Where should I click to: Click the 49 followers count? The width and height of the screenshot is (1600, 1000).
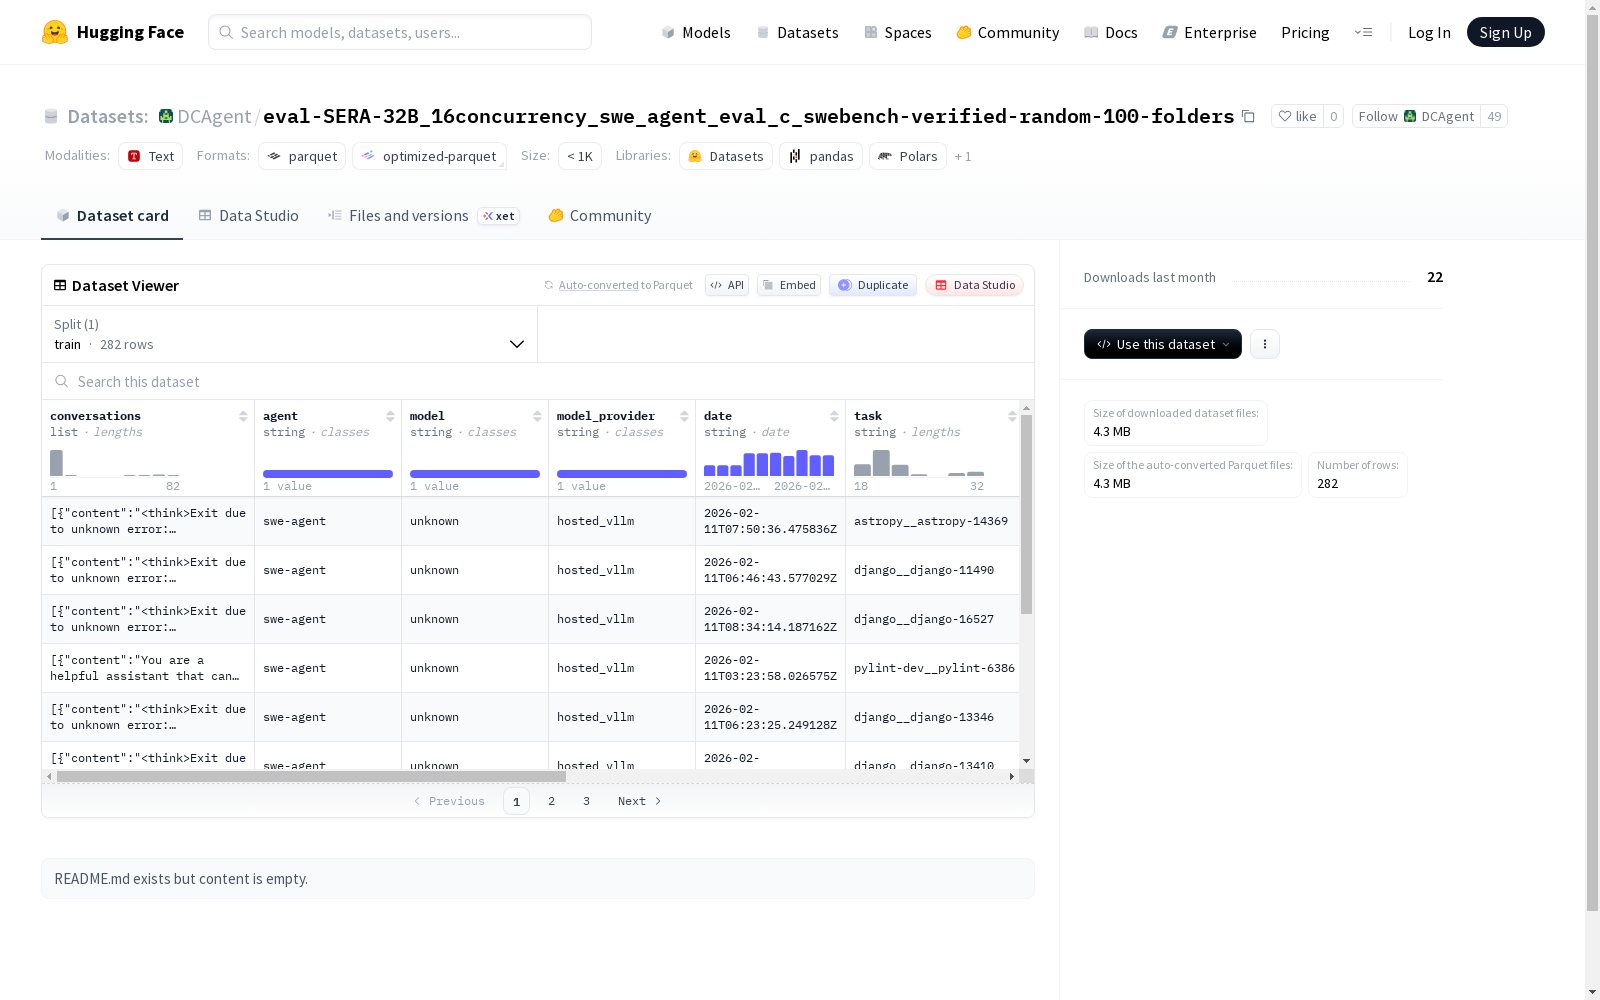pos(1494,116)
